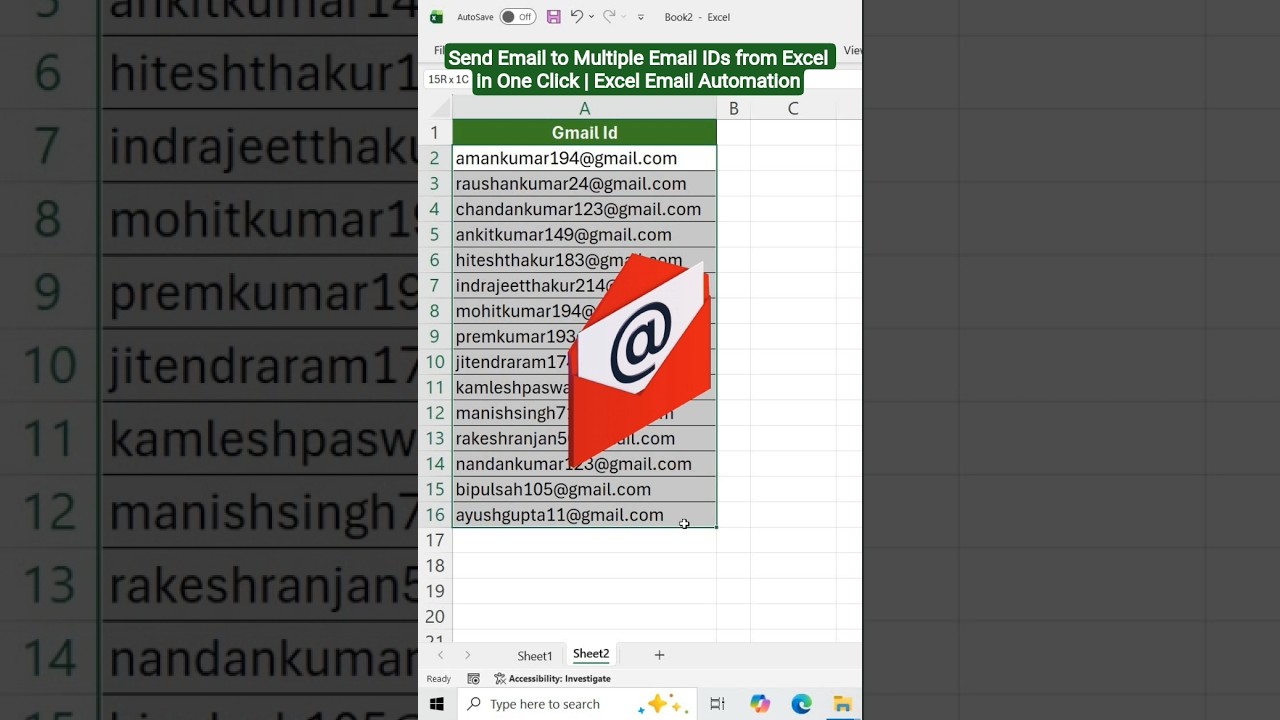Click empty cell B2
Image resolution: width=1280 pixels, height=720 pixels.
(x=733, y=158)
